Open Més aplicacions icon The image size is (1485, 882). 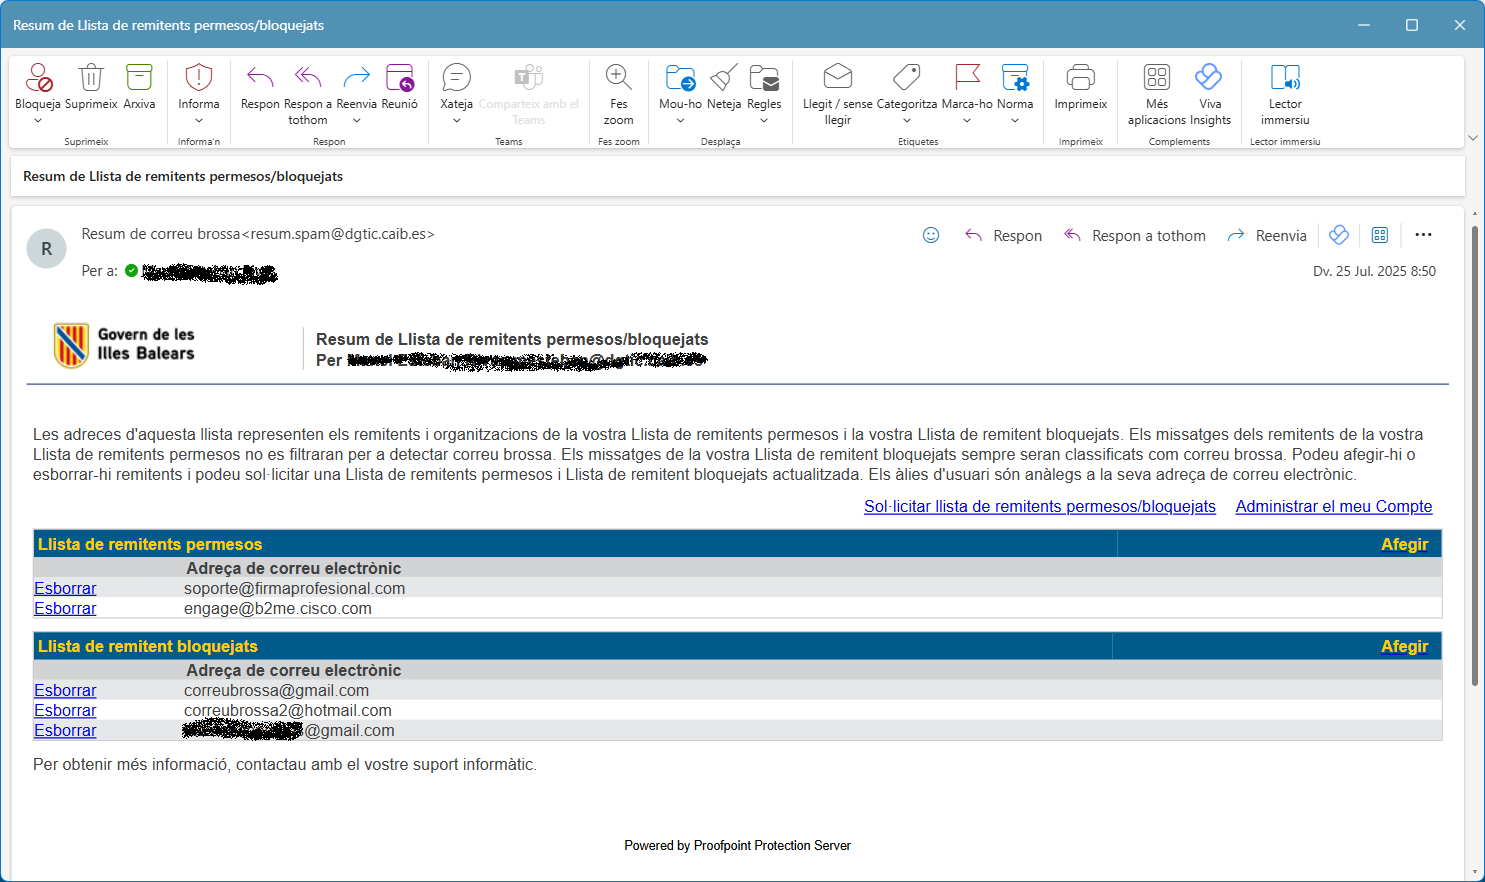(x=1157, y=77)
